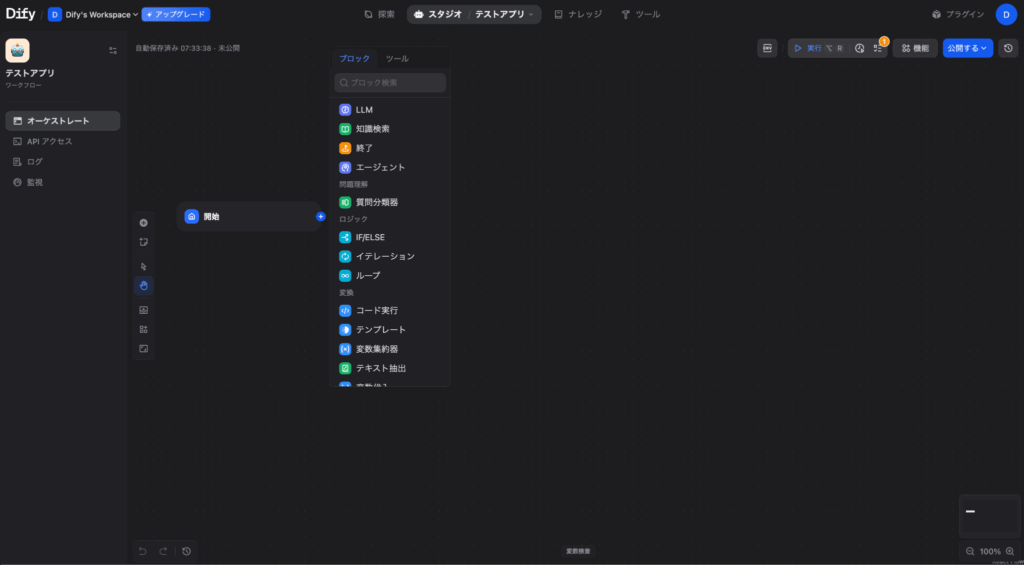
Task: Click the アップグレード upgrade button
Action: tap(176, 15)
